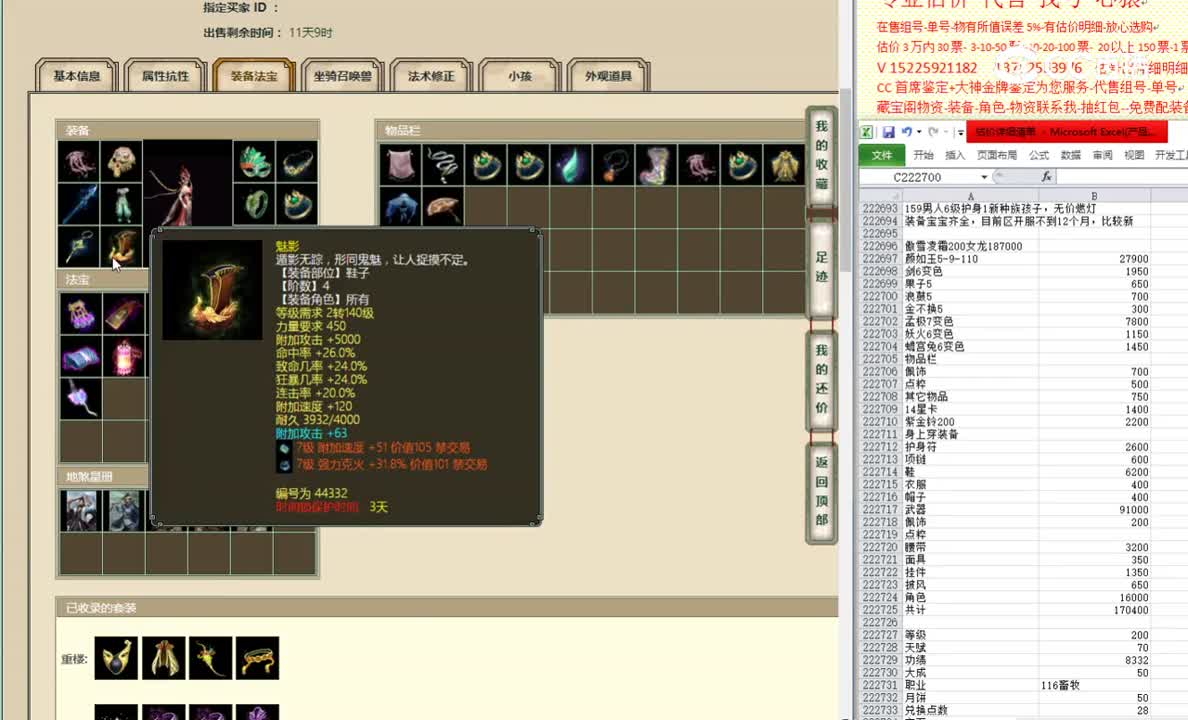Switch to the 外观道具 tab
Viewport: 1188px width, 720px height.
pos(608,76)
